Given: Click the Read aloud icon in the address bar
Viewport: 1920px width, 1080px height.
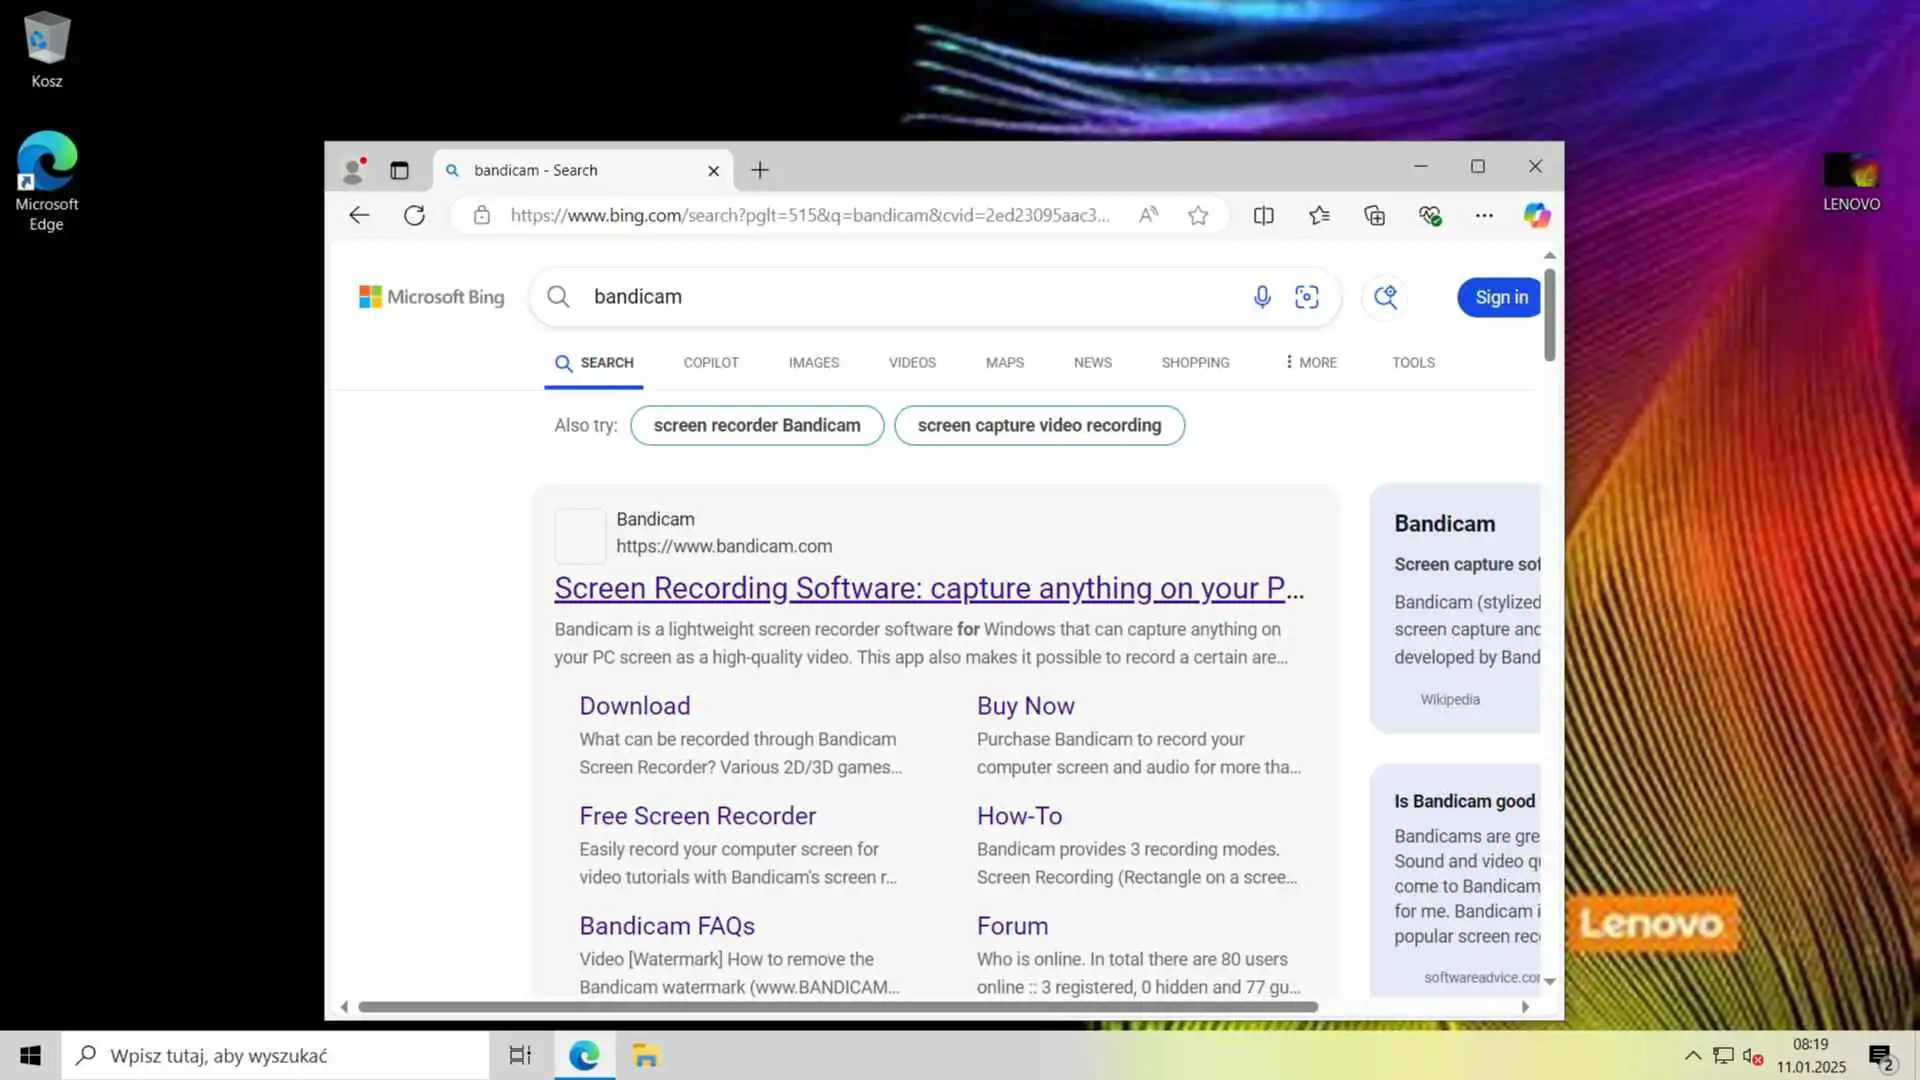Looking at the screenshot, I should click(1149, 215).
